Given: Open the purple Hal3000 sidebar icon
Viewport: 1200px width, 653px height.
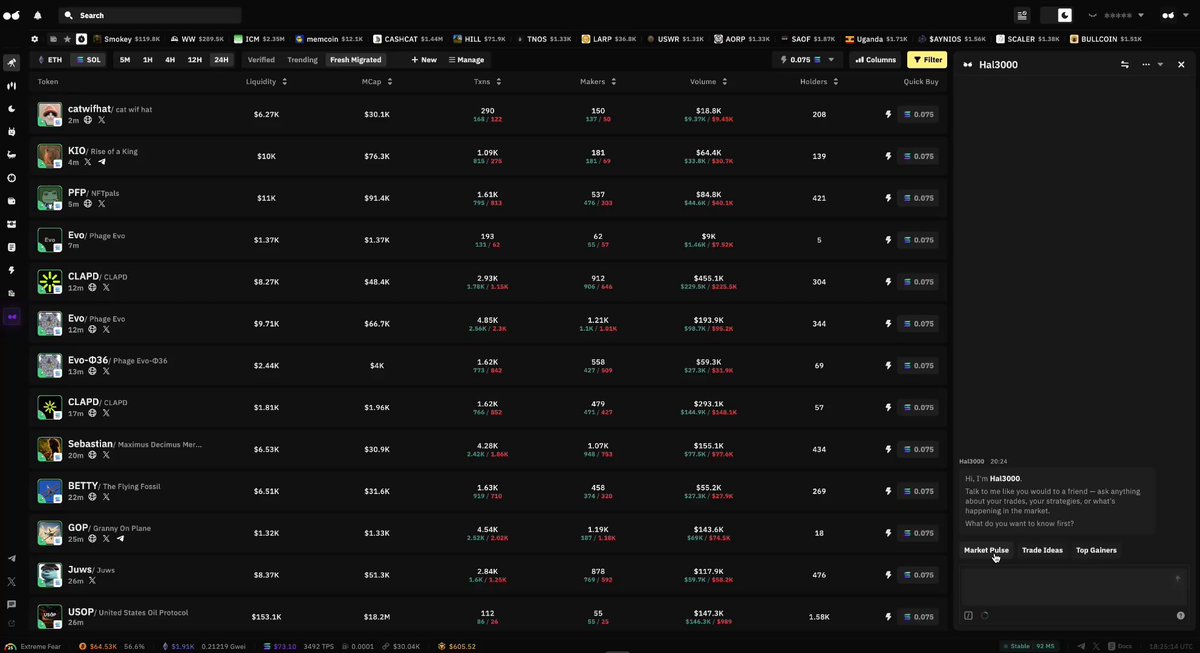Looking at the screenshot, I should click(x=12, y=316).
